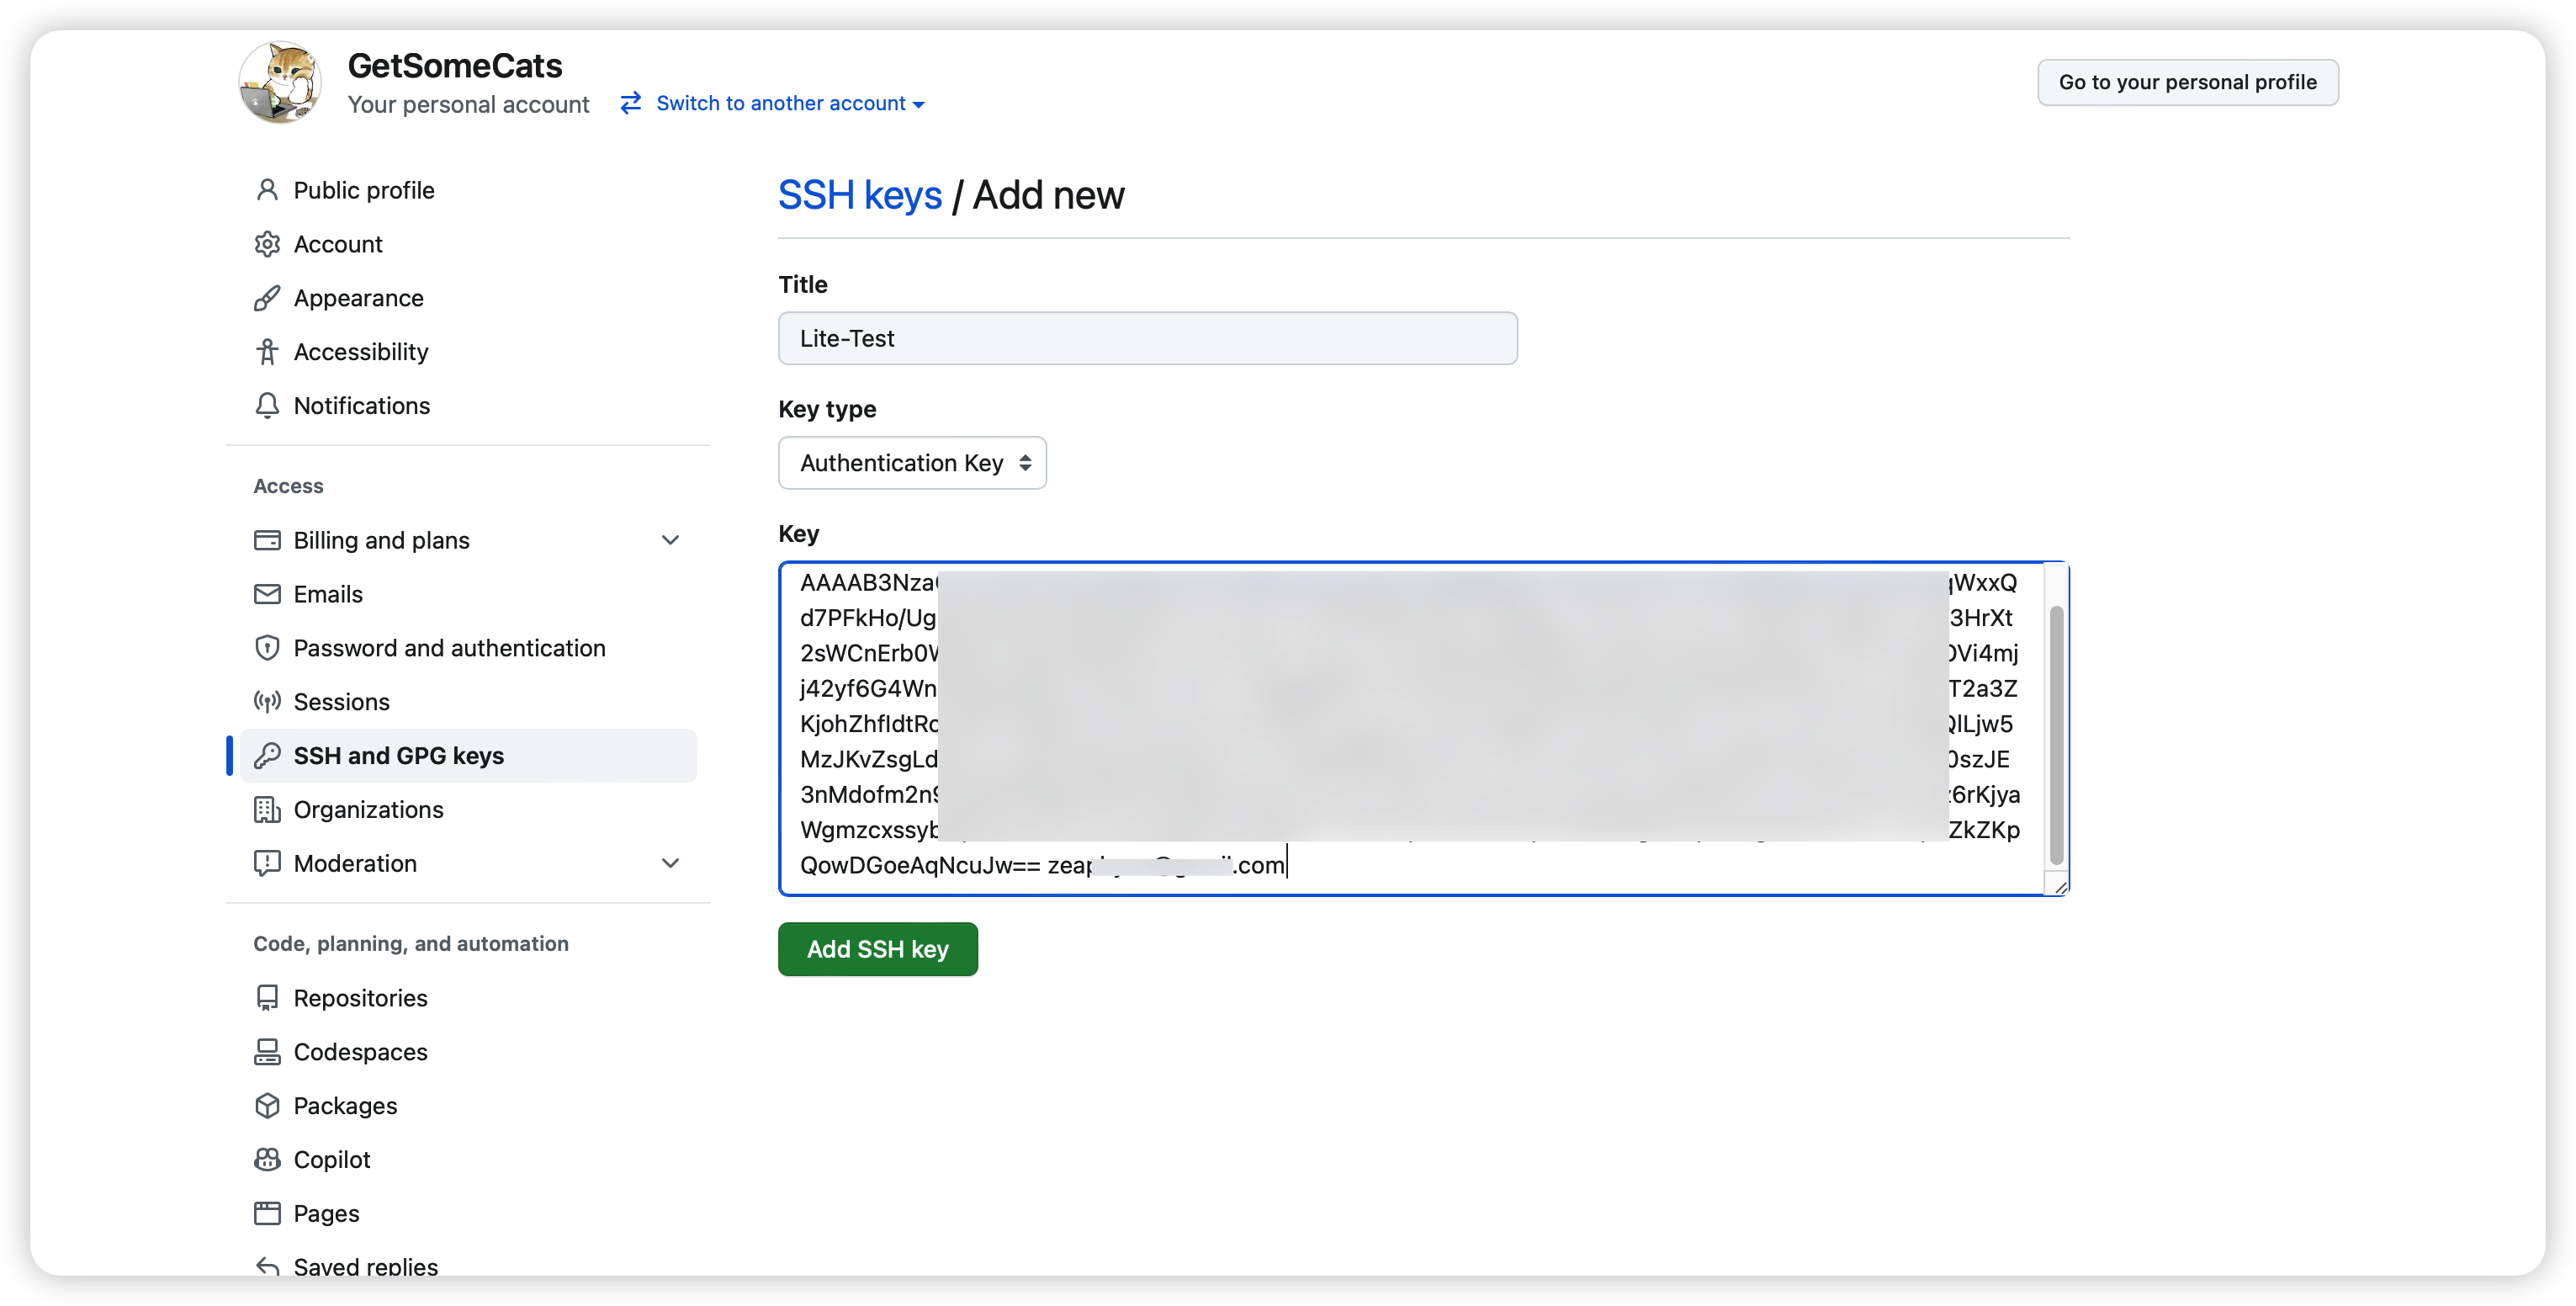The width and height of the screenshot is (2576, 1306).
Task: Click Go to your personal profile
Action: [x=2187, y=82]
